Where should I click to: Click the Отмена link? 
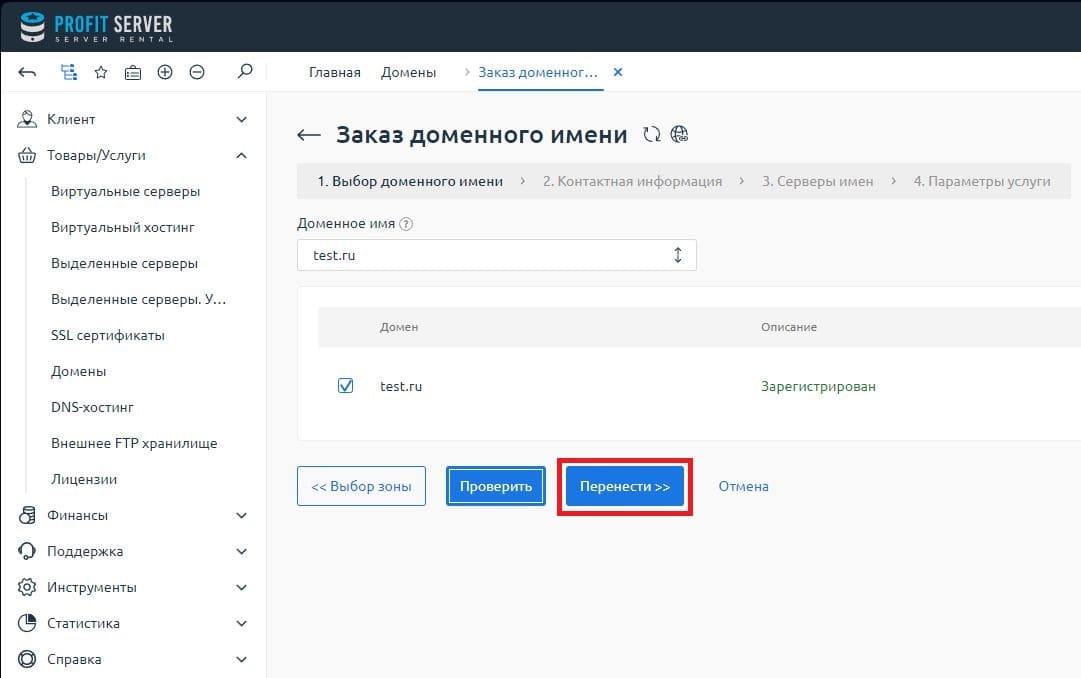(x=743, y=486)
